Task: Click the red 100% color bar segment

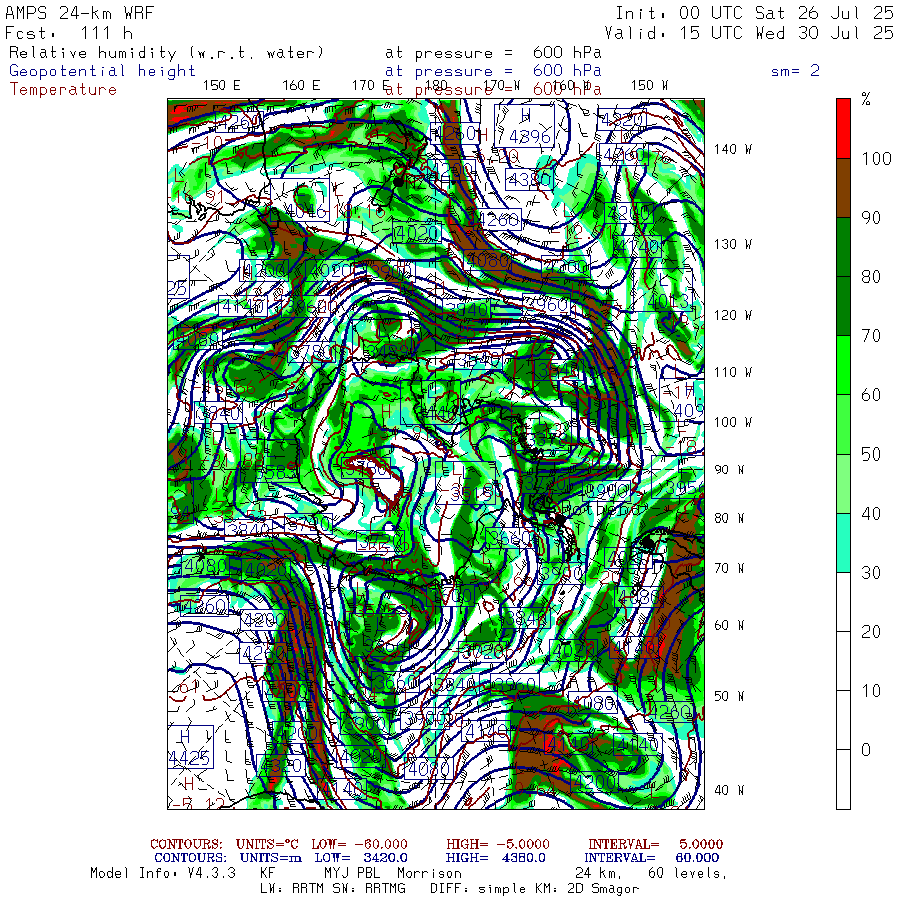Action: coord(843,129)
